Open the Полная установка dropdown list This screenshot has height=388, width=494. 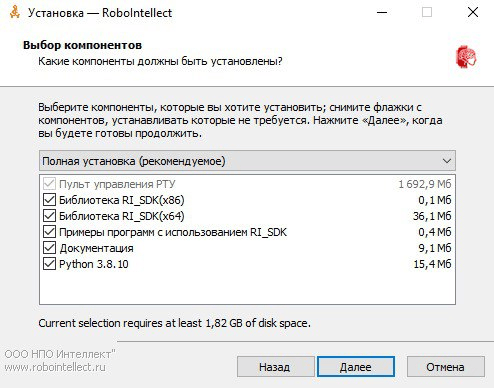tap(247, 161)
